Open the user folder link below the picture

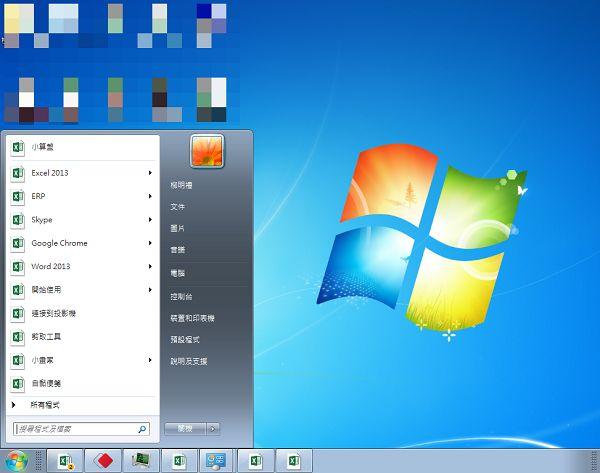pos(181,186)
